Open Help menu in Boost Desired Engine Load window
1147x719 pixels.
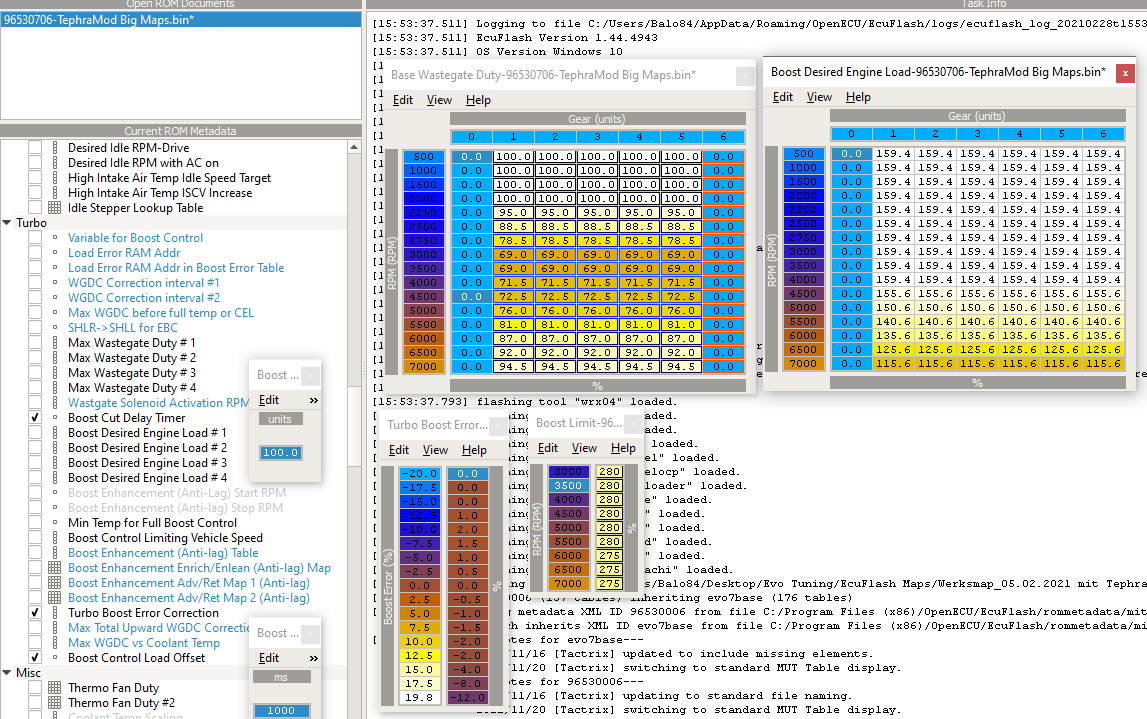point(858,97)
